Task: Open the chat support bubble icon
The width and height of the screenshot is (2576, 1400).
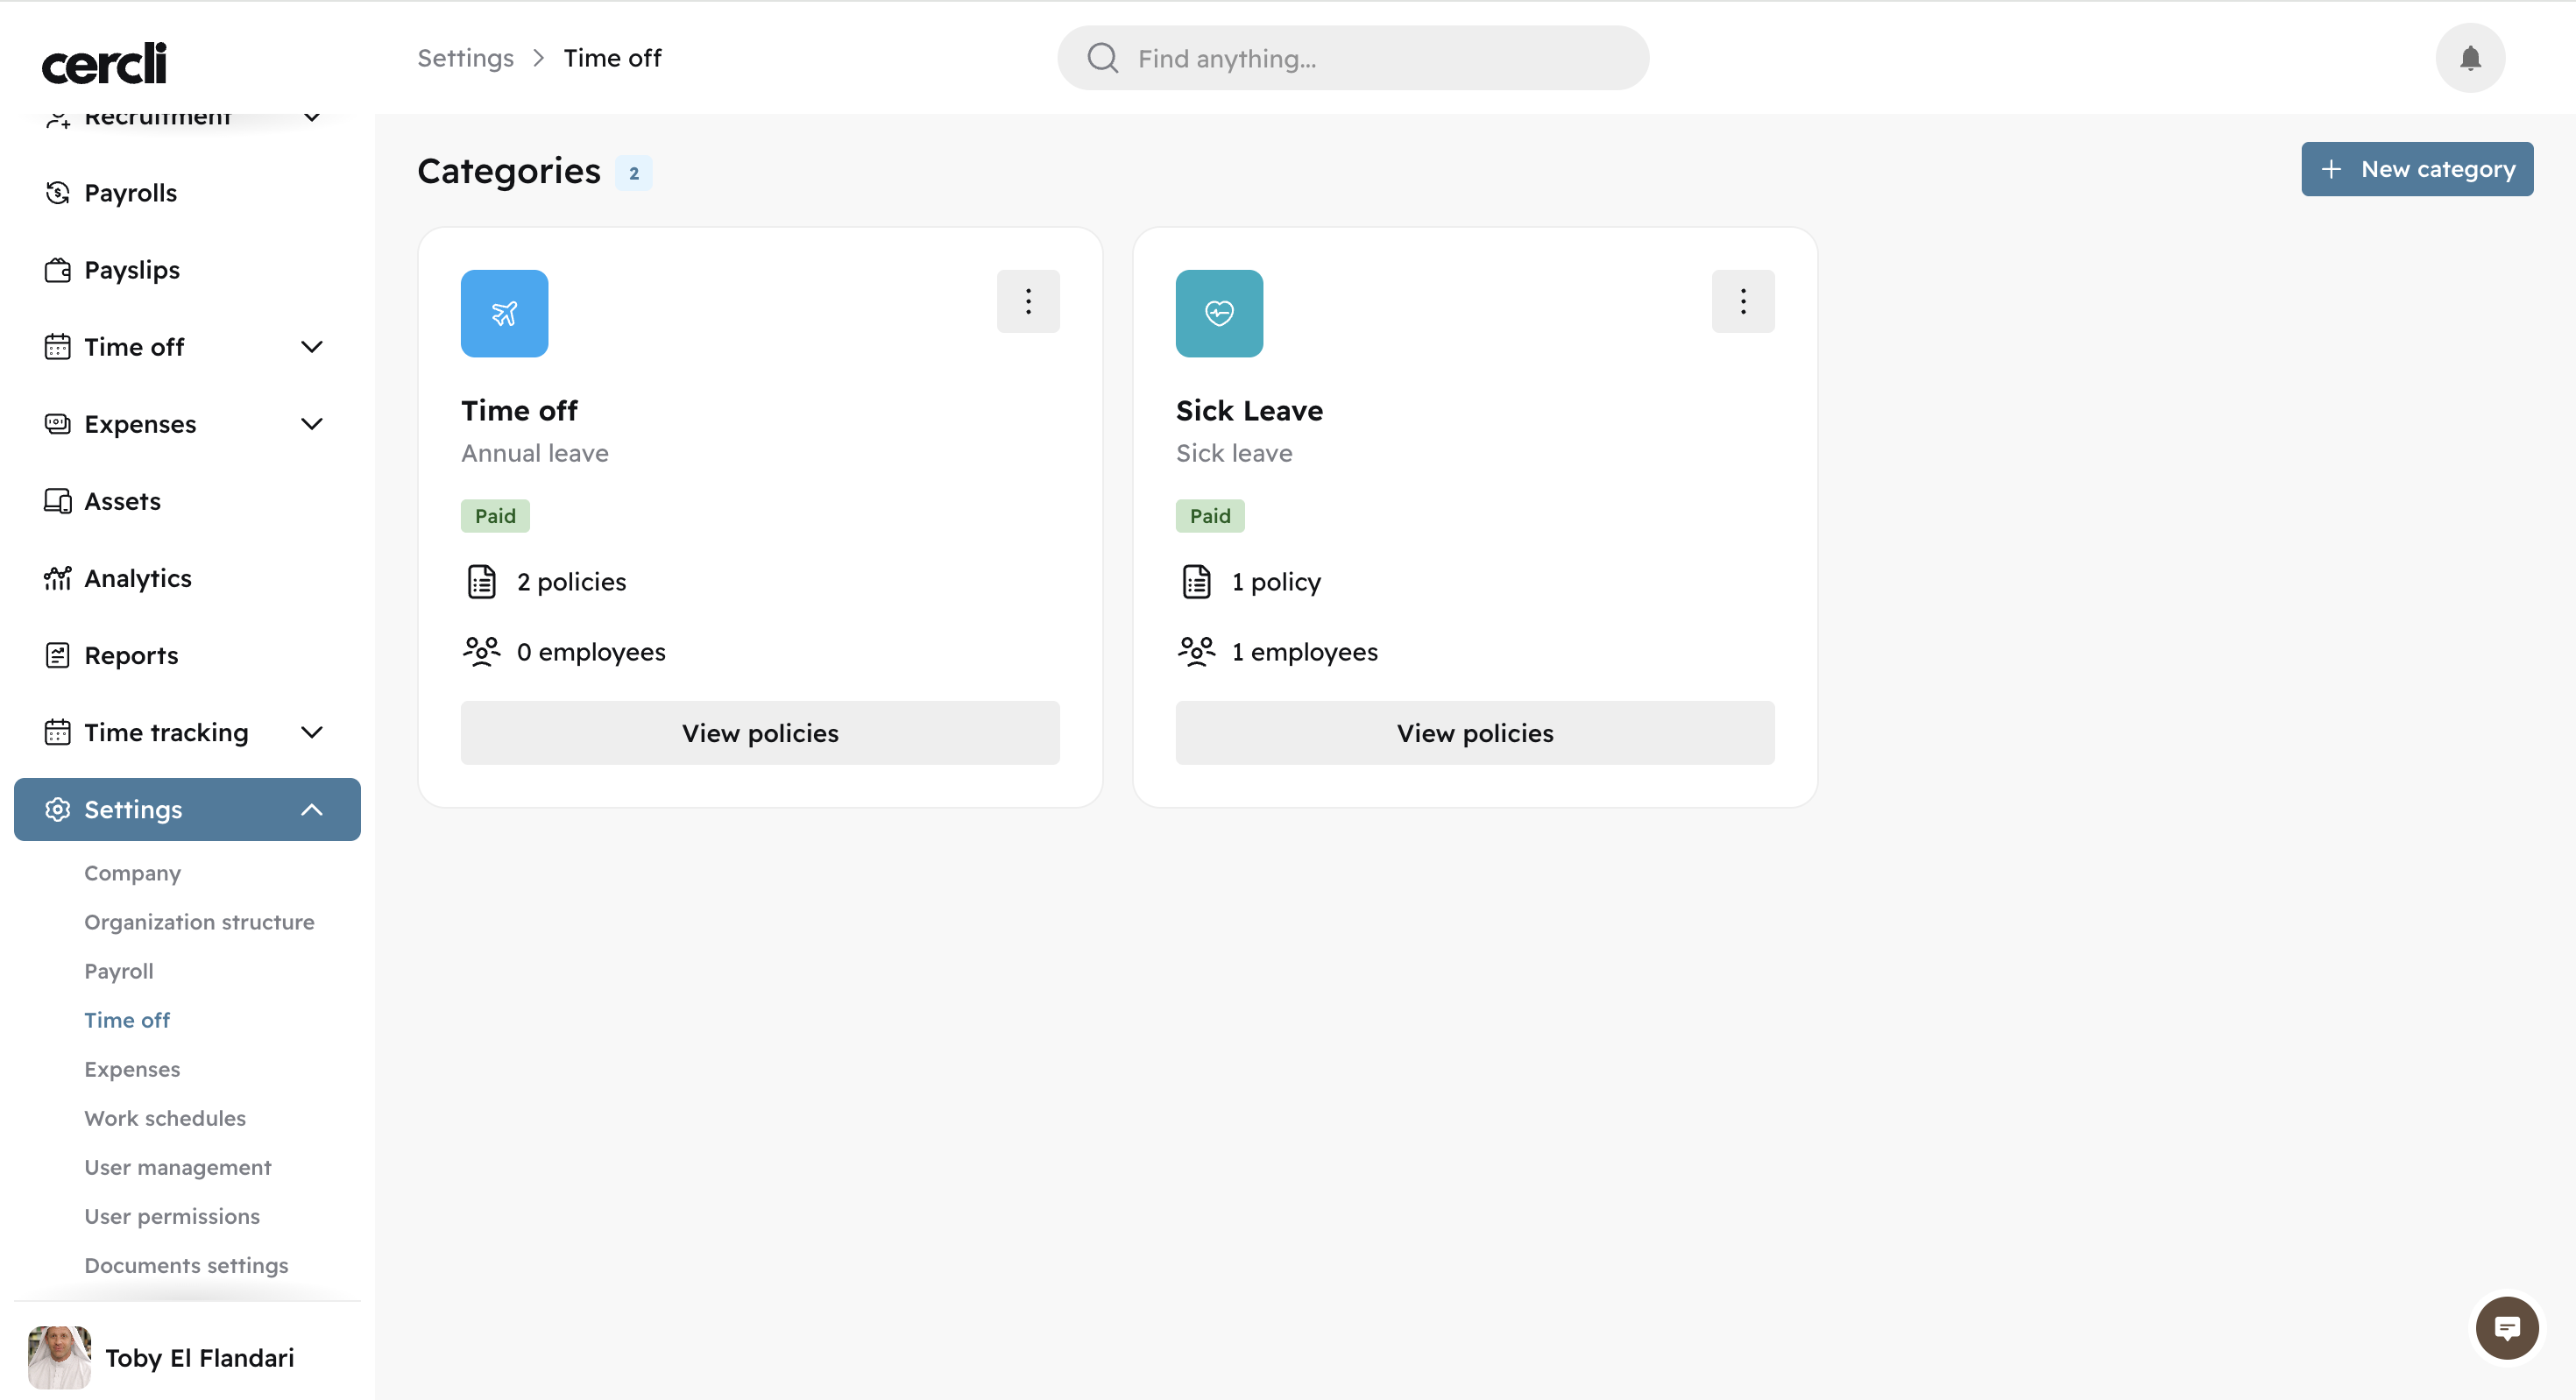Action: 2506,1327
